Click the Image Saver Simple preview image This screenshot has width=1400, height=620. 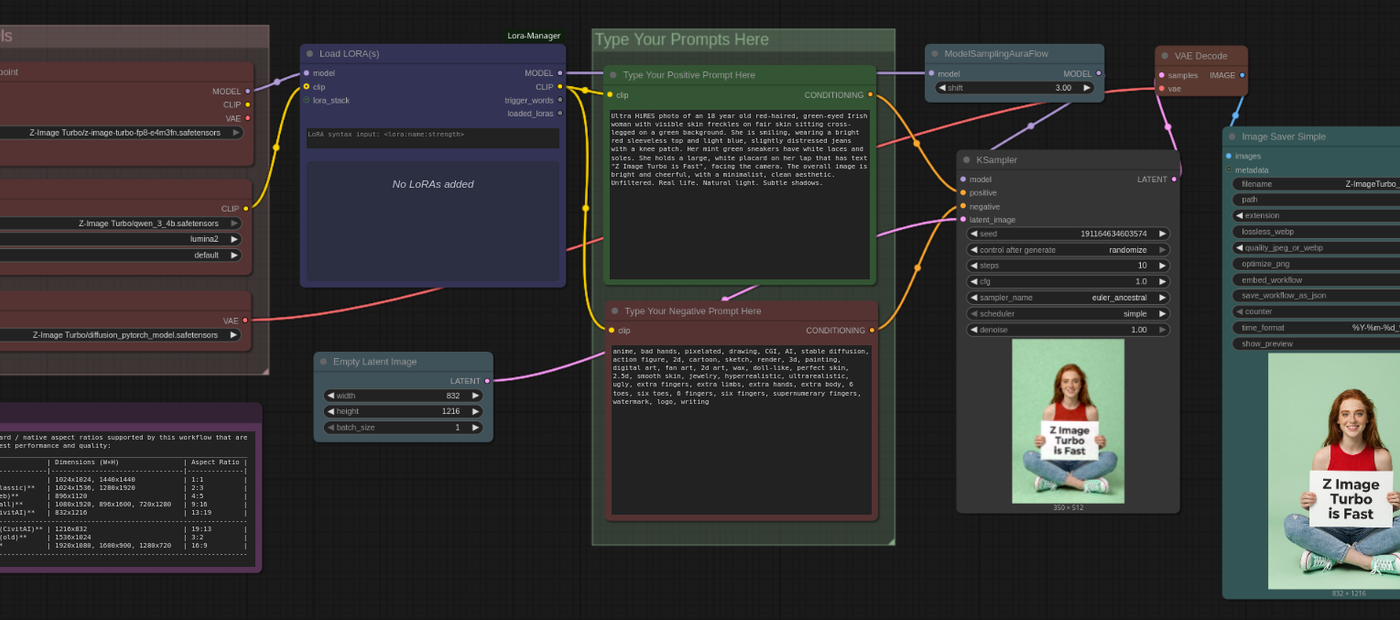coord(1334,470)
